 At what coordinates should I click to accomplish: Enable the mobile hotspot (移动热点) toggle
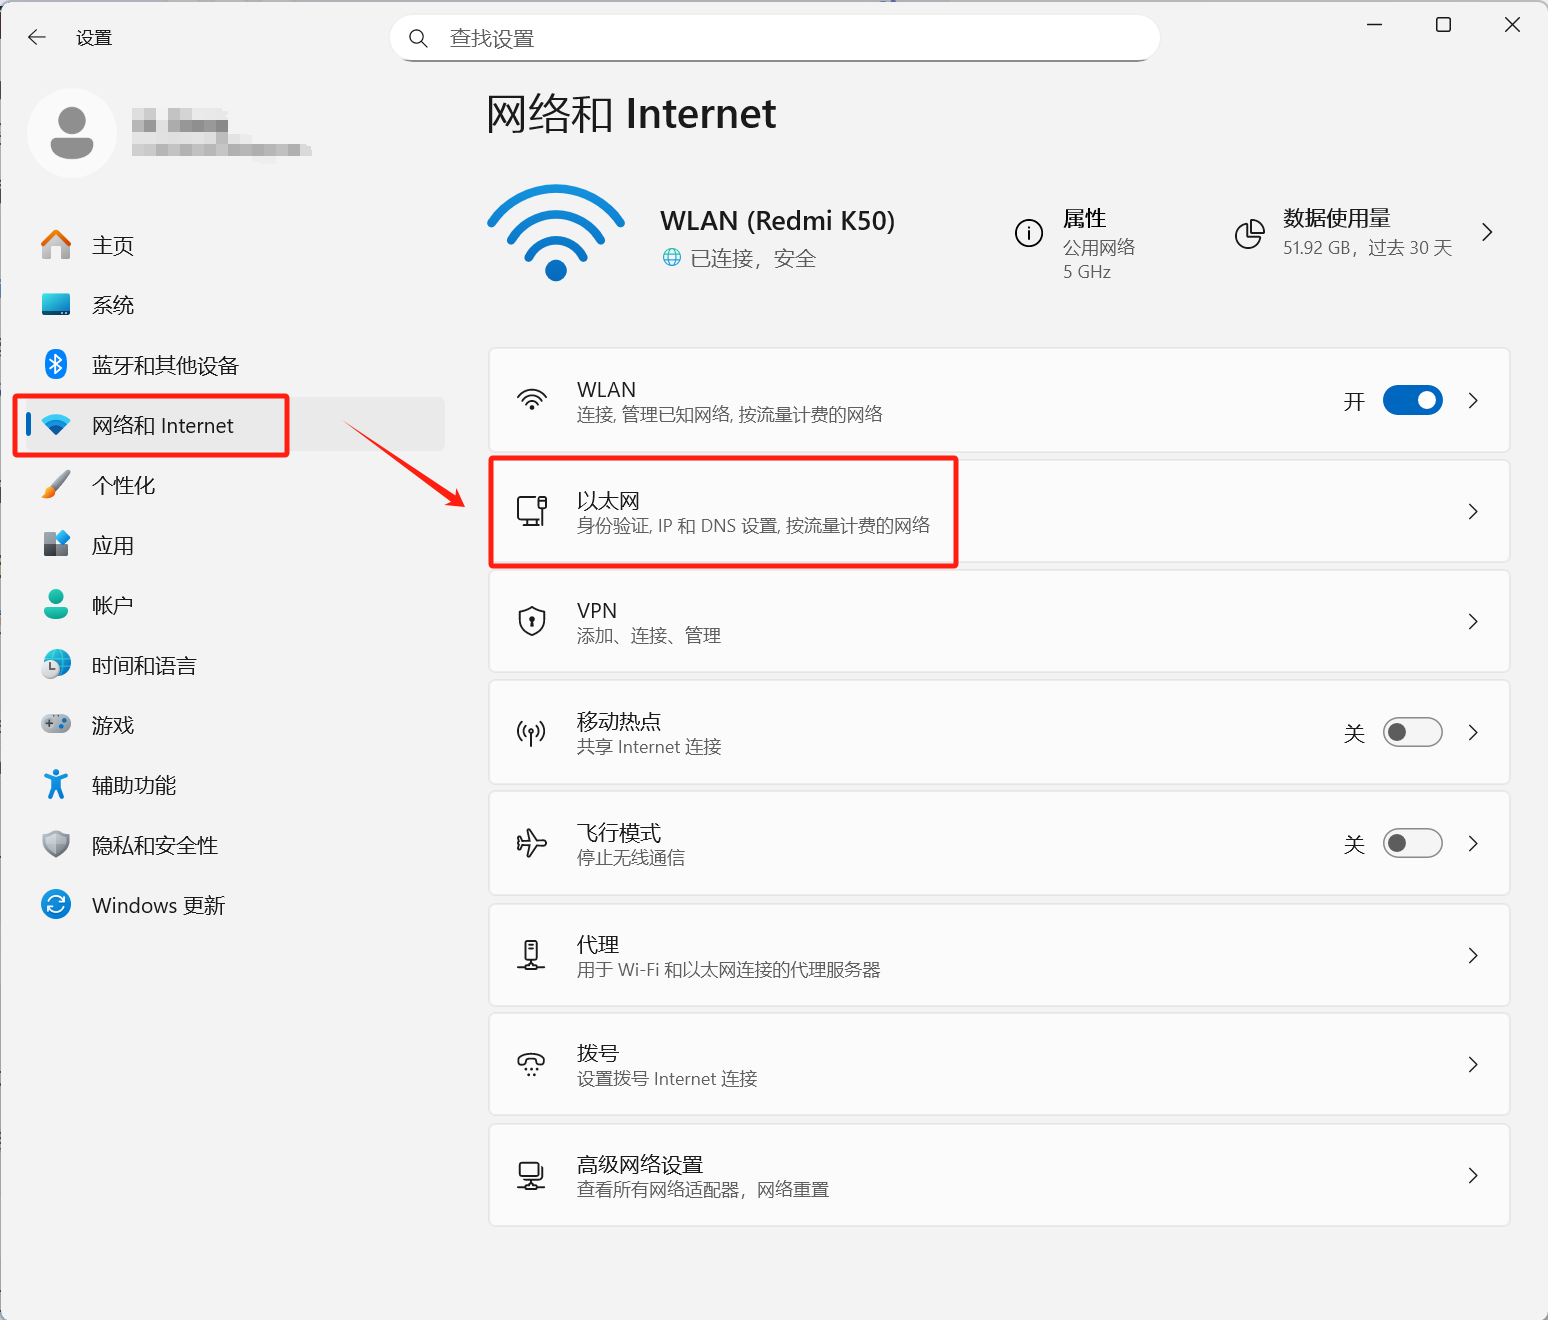click(1412, 732)
